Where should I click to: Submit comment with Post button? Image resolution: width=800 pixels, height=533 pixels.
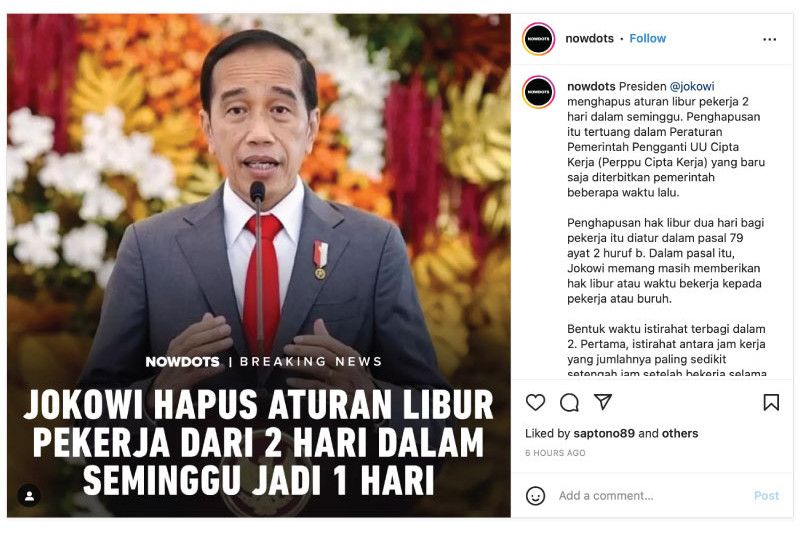(766, 496)
